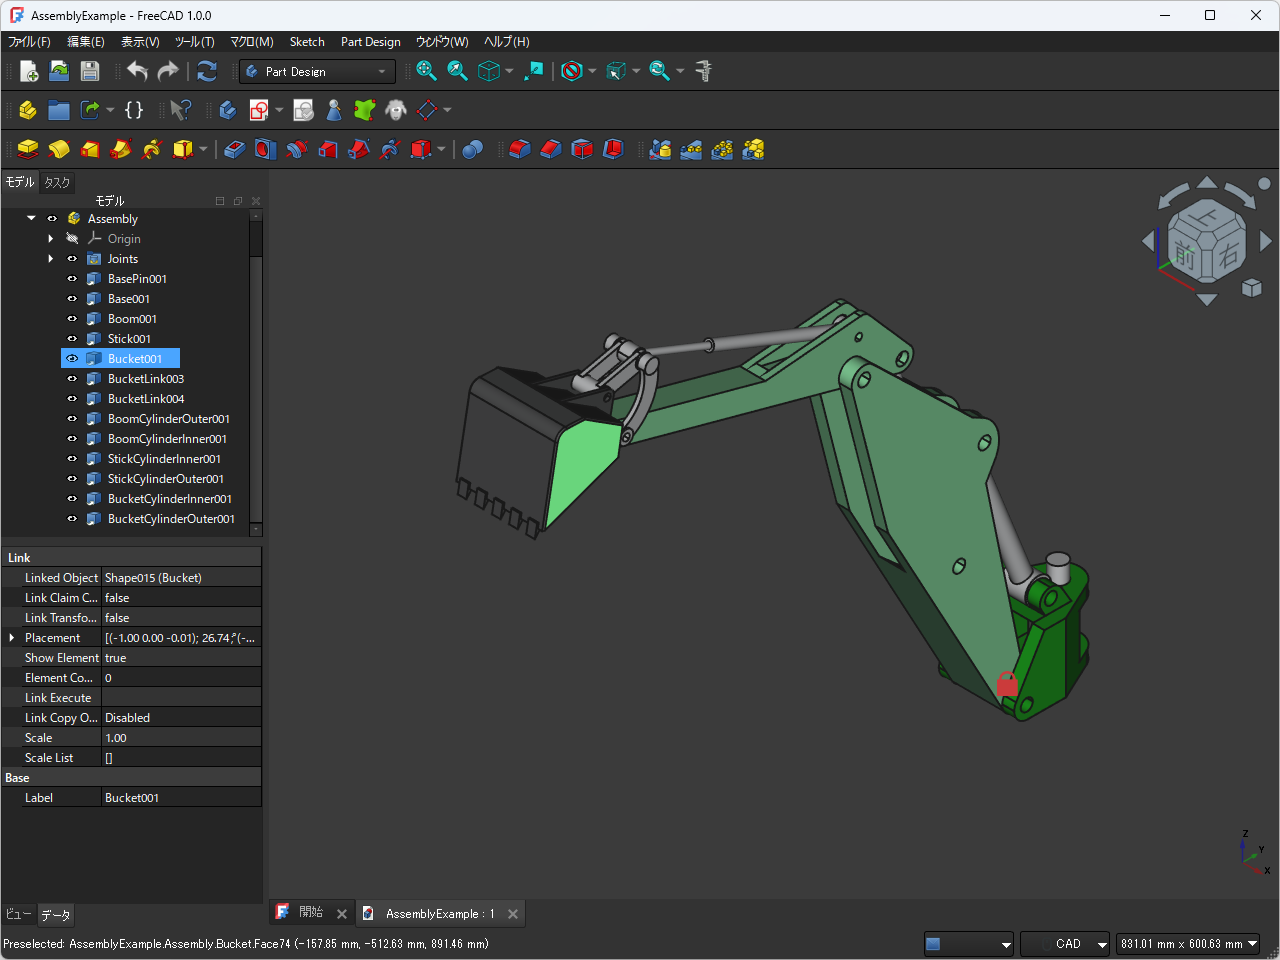
Task: Select the Pocket tool
Action: [x=234, y=149]
